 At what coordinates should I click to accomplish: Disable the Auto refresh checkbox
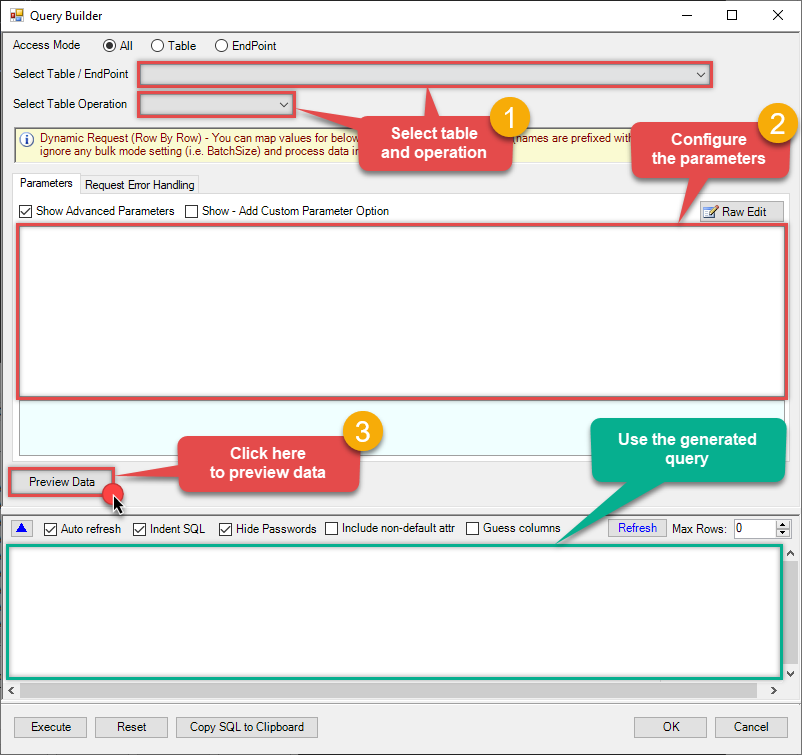(51, 529)
